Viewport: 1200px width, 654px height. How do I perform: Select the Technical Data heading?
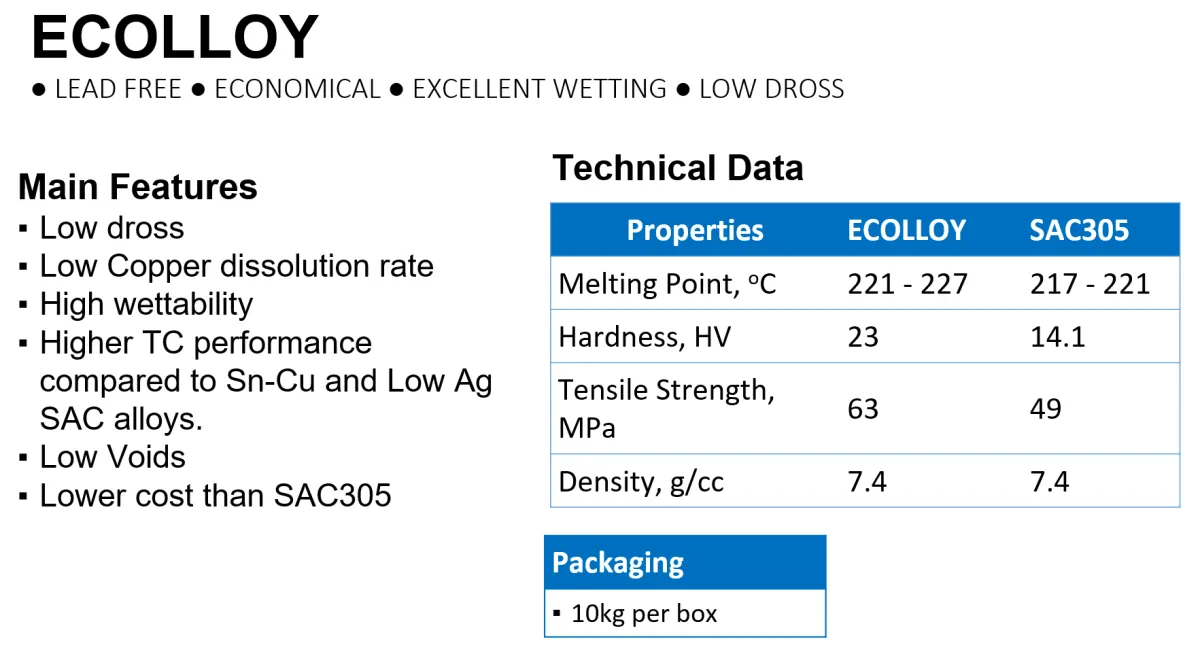click(678, 168)
